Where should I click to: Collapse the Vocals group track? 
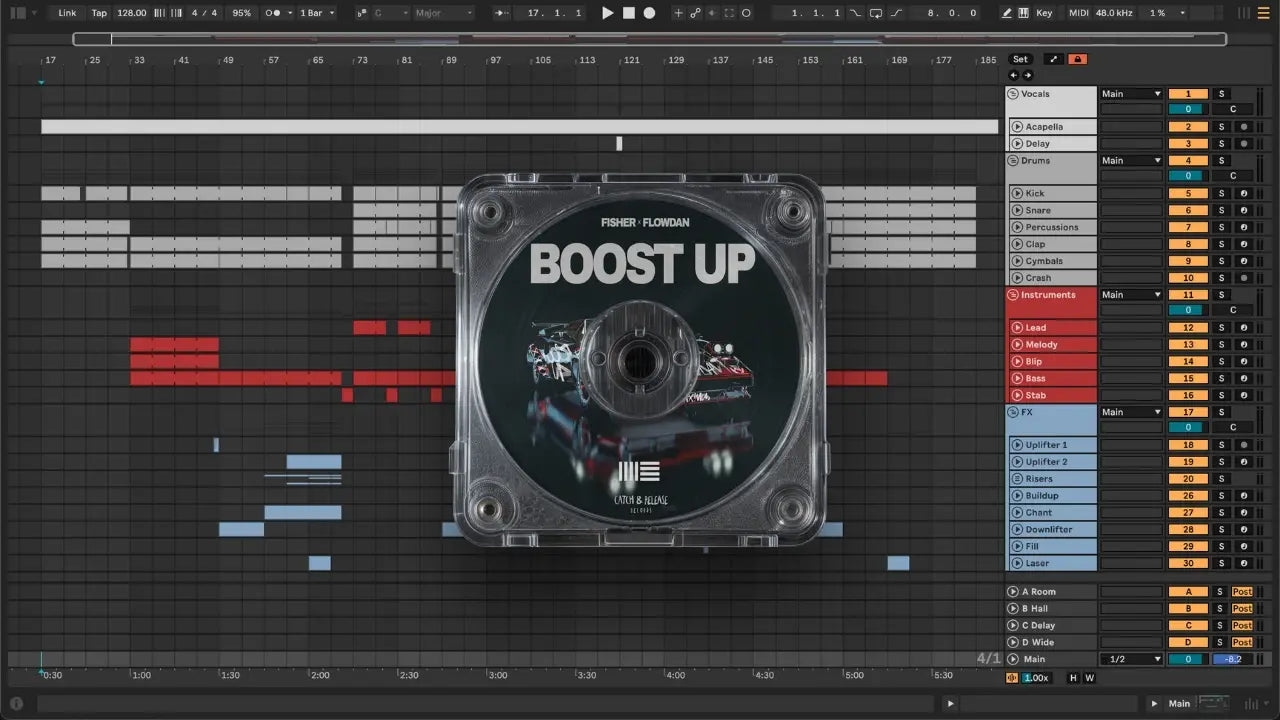tap(1013, 94)
